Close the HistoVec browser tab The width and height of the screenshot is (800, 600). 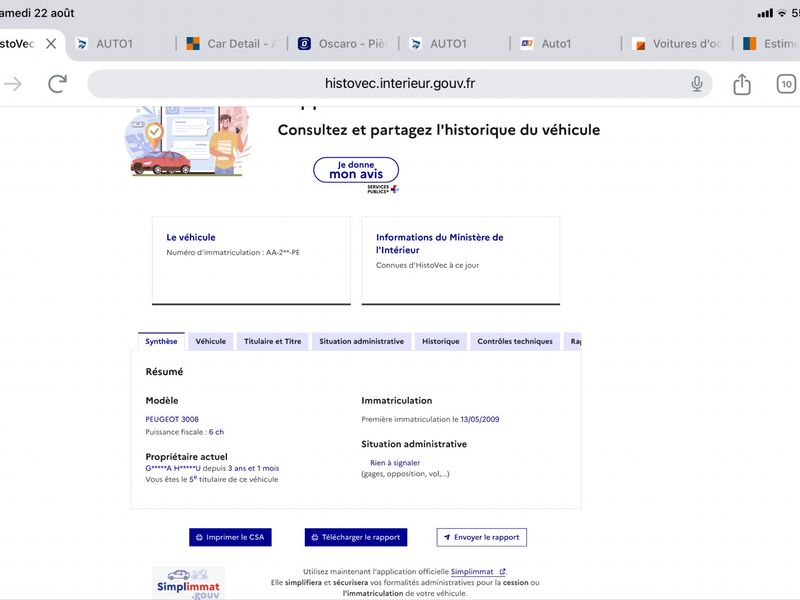click(x=51, y=44)
